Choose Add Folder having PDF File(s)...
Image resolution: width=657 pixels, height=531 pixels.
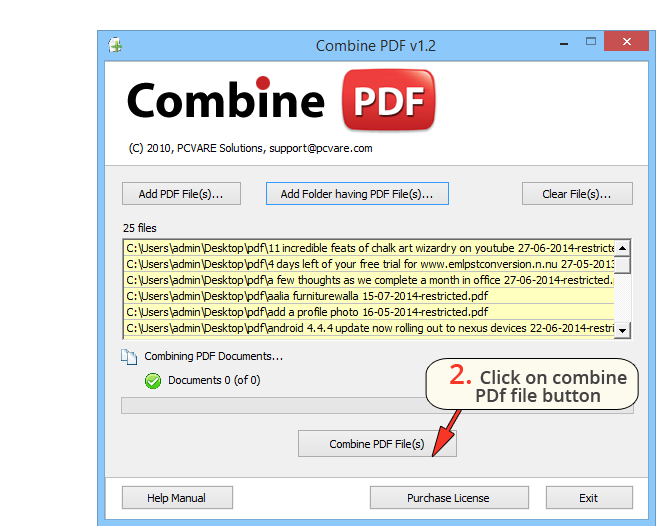tap(357, 194)
